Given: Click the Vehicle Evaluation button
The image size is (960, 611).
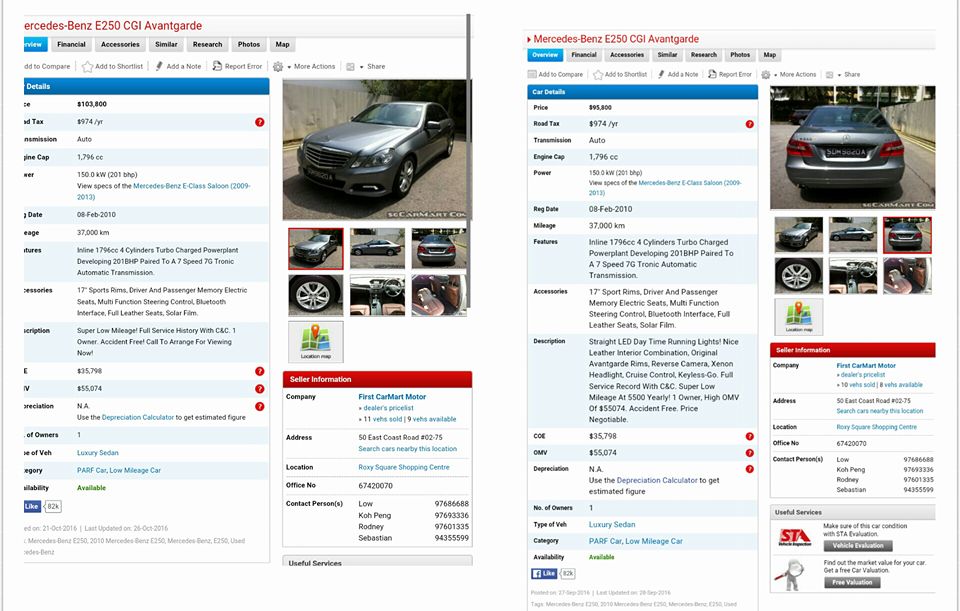Looking at the screenshot, I should click(x=858, y=545).
